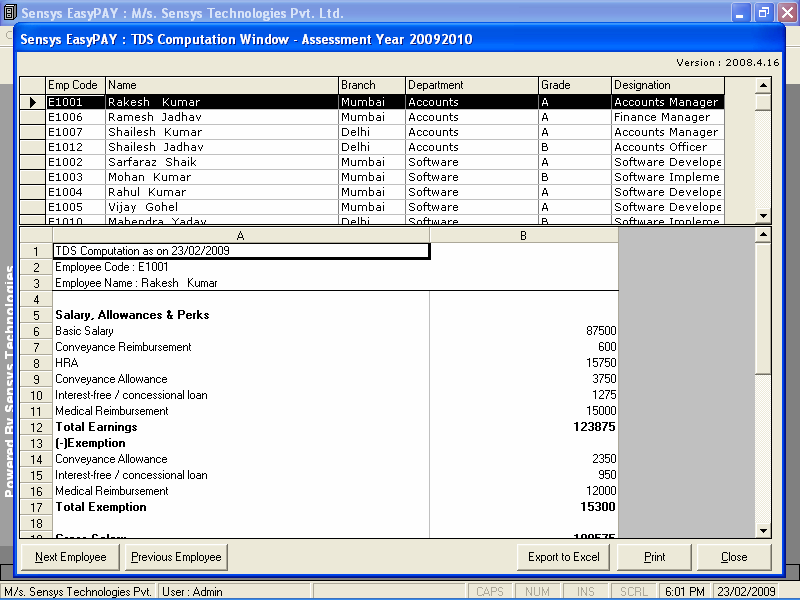Click Employee Name : Rakesh Kumar cell

click(241, 283)
